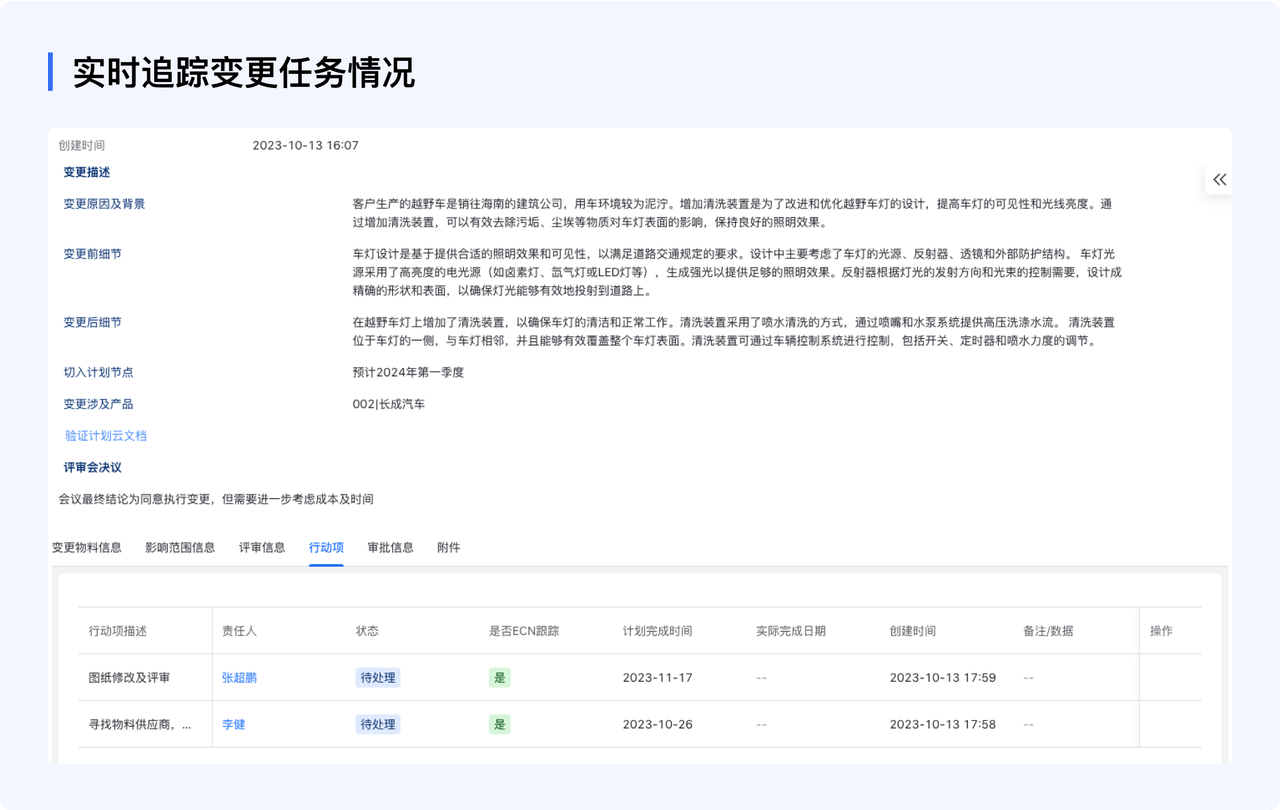Screen dimensions: 1280x810
Task: Switch to 变更物料信息 tab
Action: point(87,547)
